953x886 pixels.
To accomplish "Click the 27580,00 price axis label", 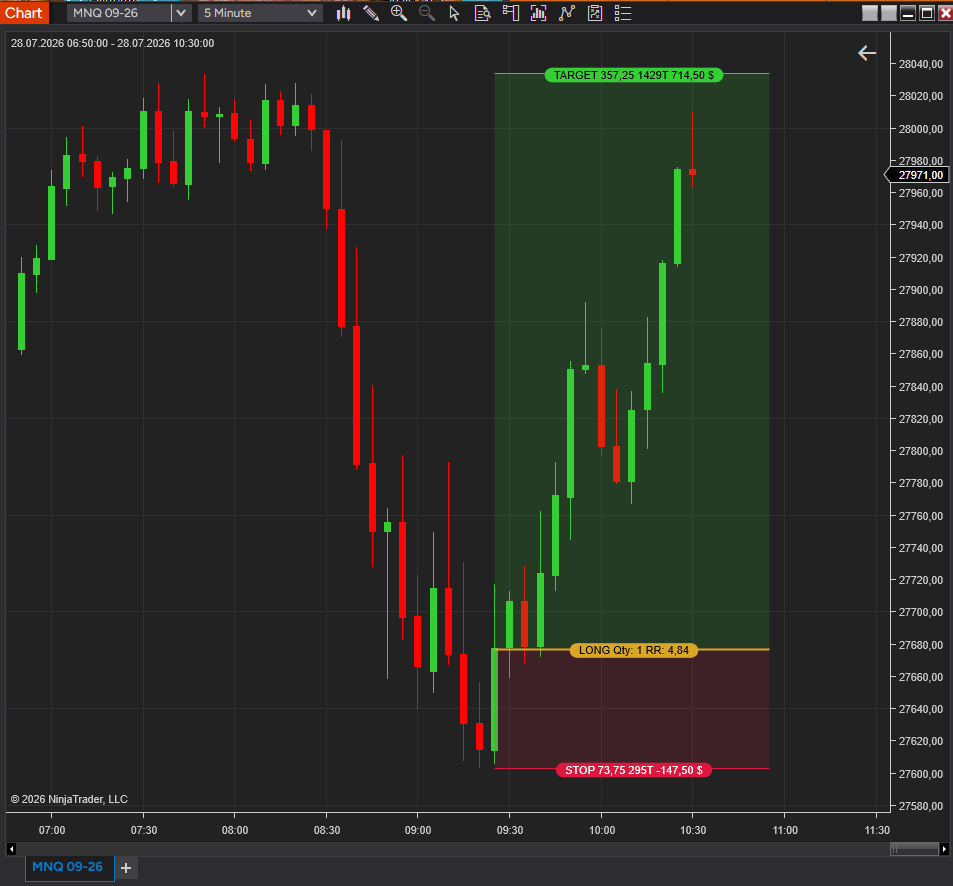I will click(920, 806).
